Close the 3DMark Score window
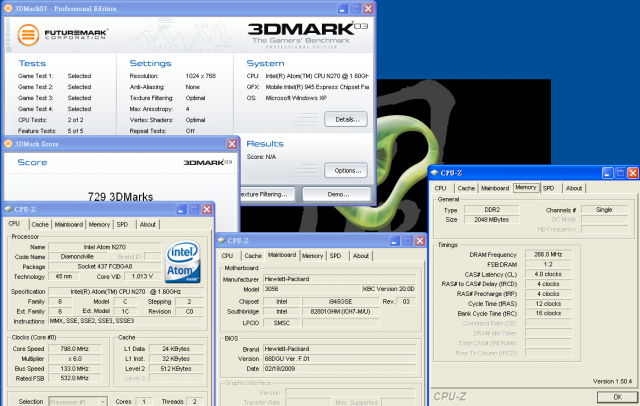Image resolution: width=640 pixels, height=406 pixels. click(x=232, y=144)
